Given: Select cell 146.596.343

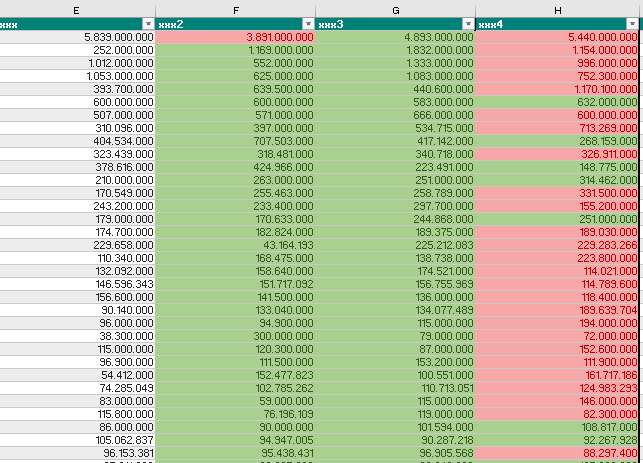Looking at the screenshot, I should (78, 284).
